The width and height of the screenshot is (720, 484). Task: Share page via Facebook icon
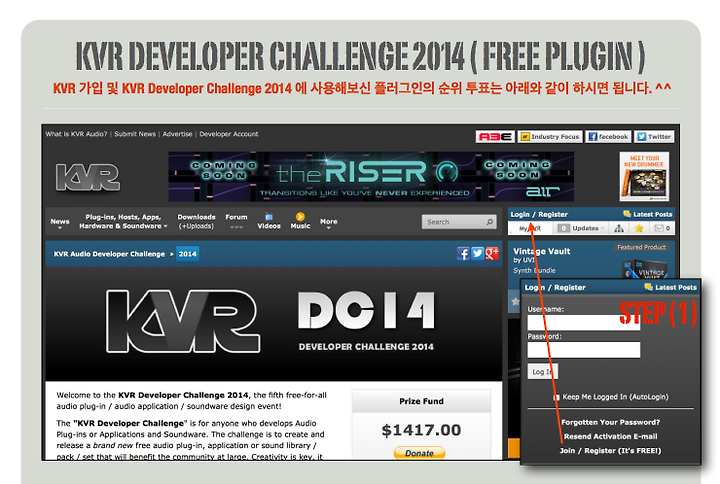coord(463,253)
